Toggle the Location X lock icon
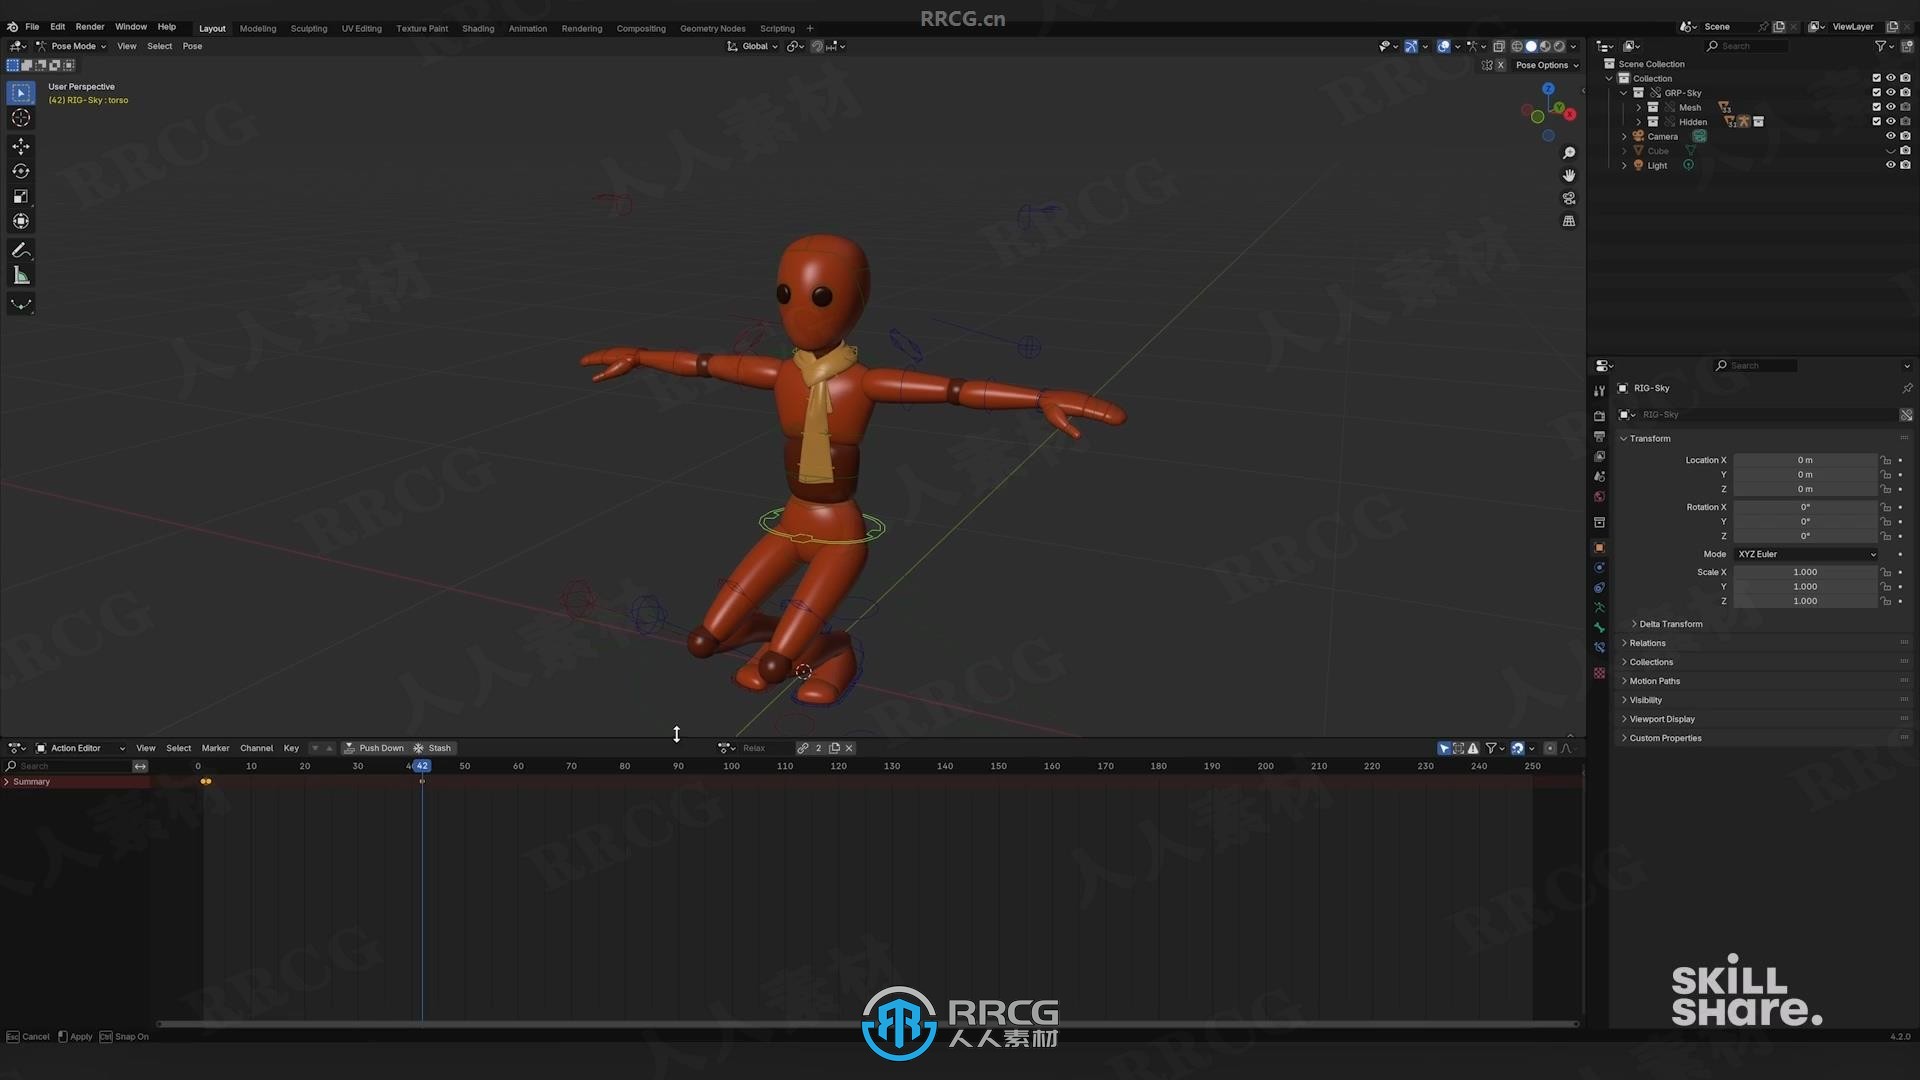Viewport: 1920px width, 1080px height. pyautogui.click(x=1886, y=460)
